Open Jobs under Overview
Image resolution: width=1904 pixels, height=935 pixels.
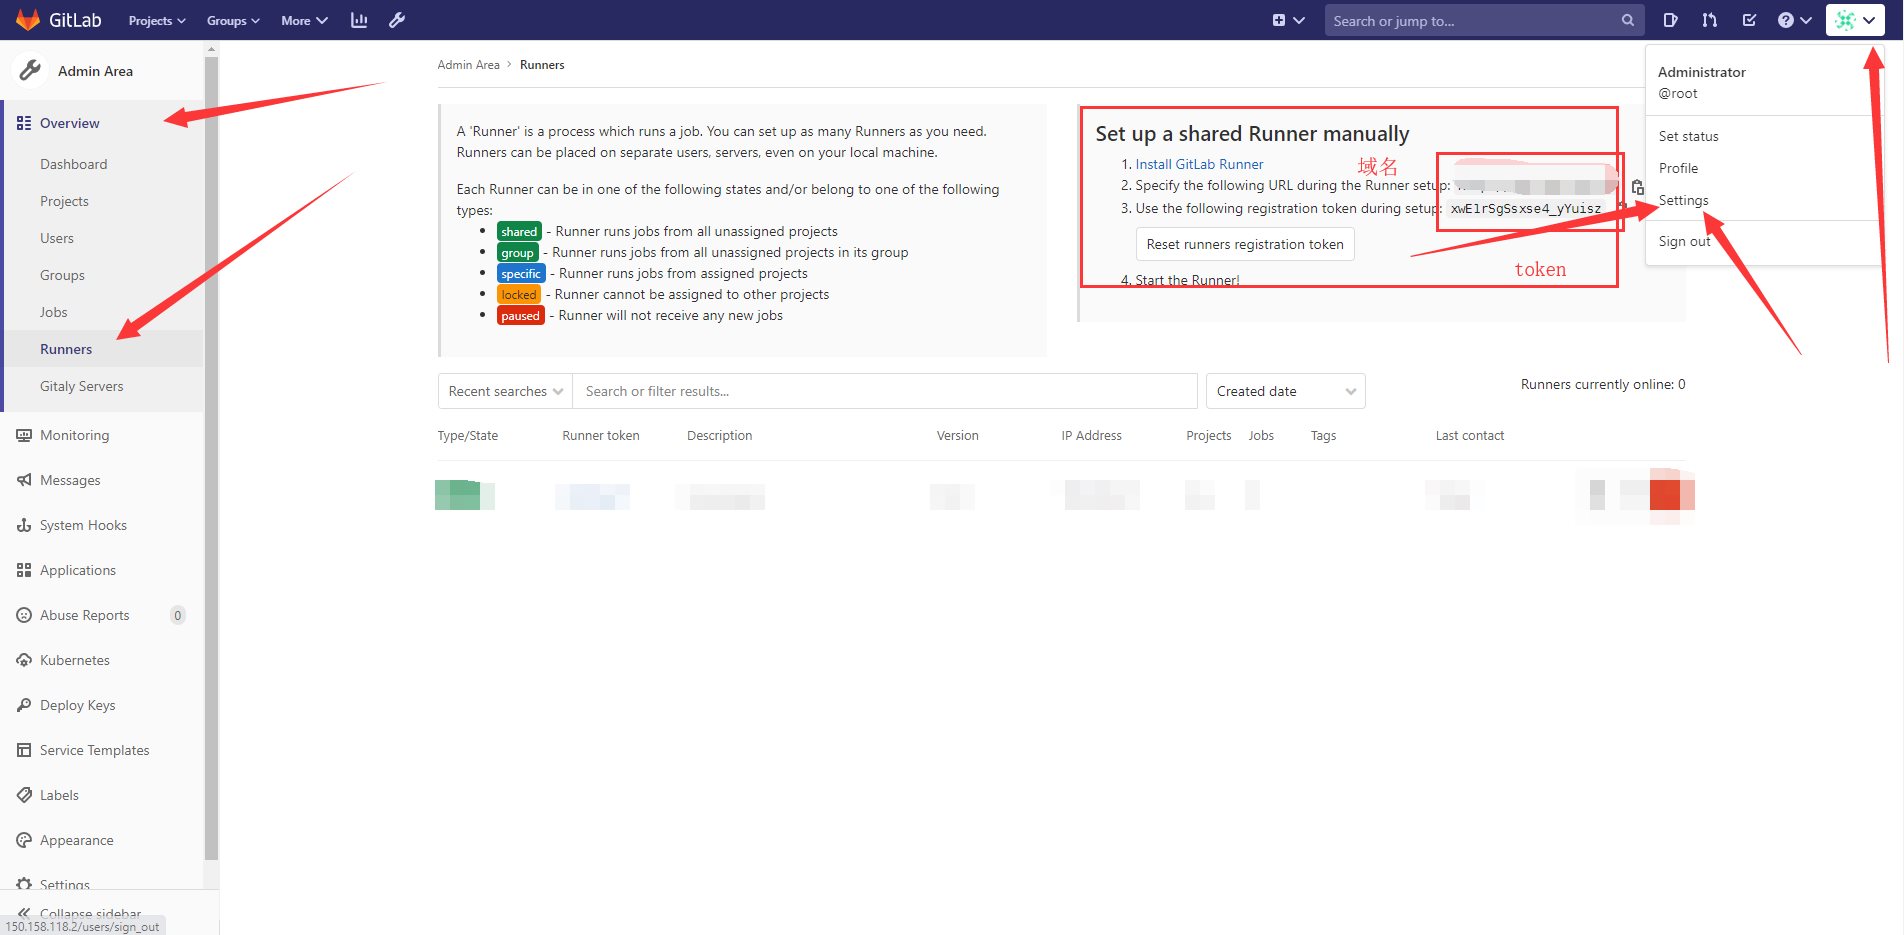pos(54,312)
